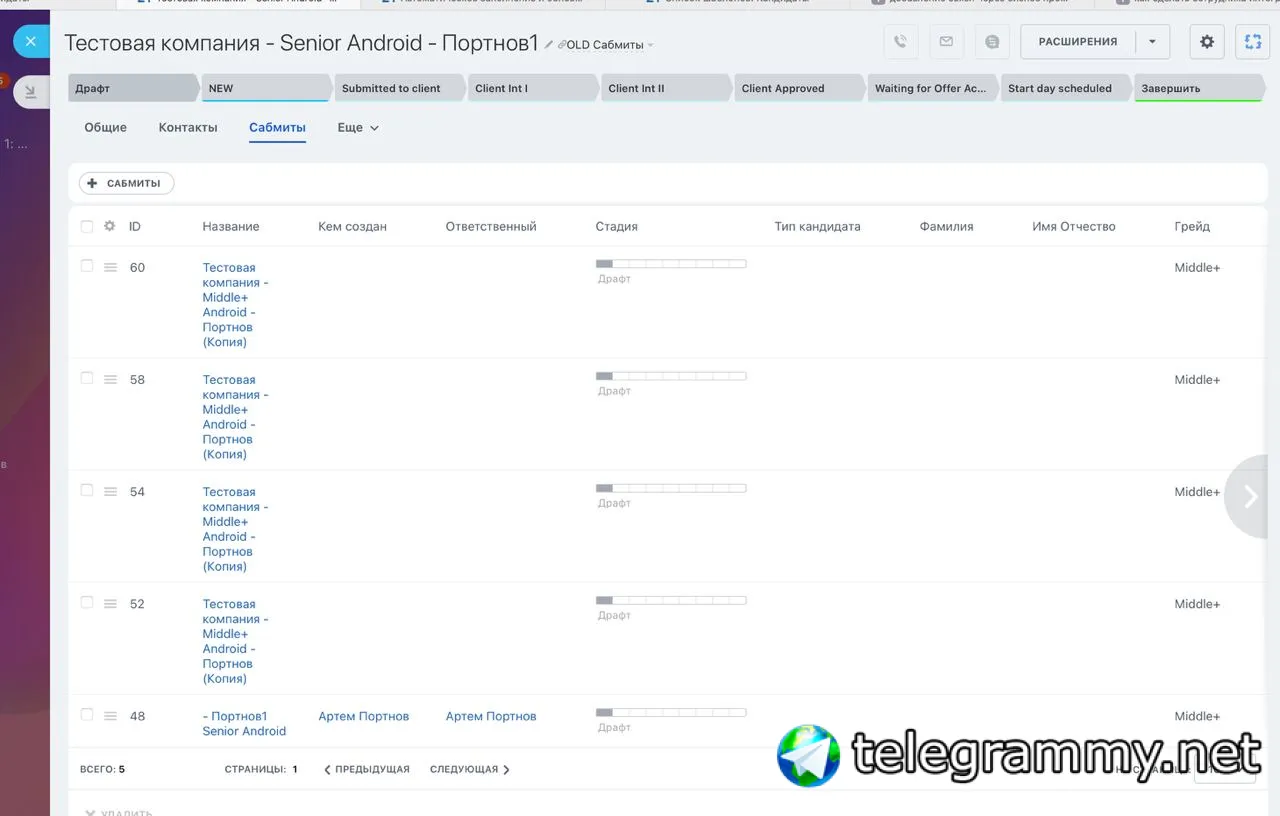1280x816 pixels.
Task: Click the + САБМИТЫ add button
Action: point(127,183)
